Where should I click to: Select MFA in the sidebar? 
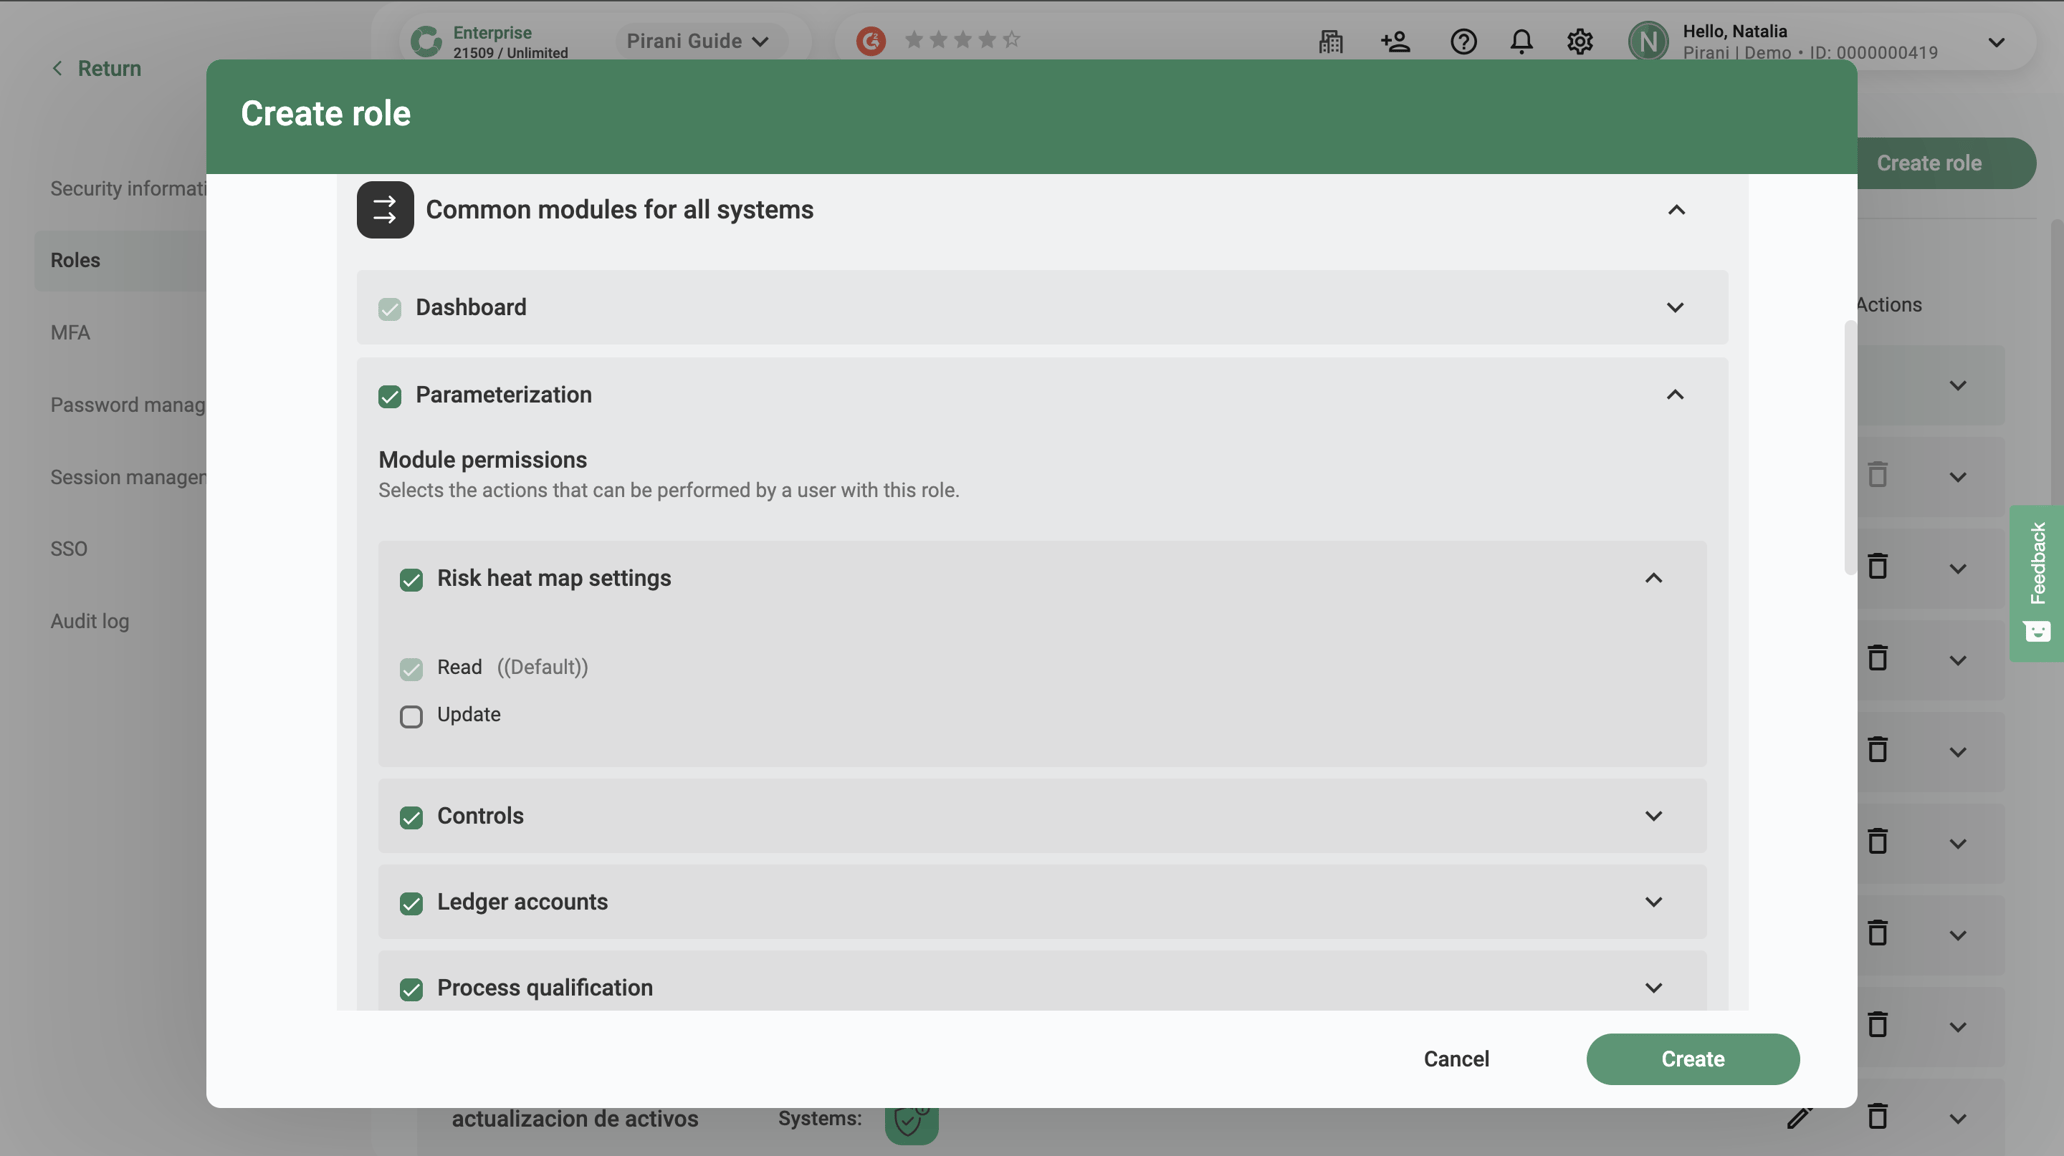(x=69, y=332)
